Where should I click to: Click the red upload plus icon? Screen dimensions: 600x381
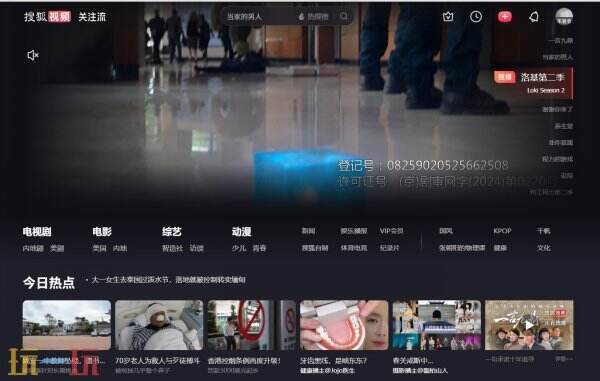pos(504,16)
